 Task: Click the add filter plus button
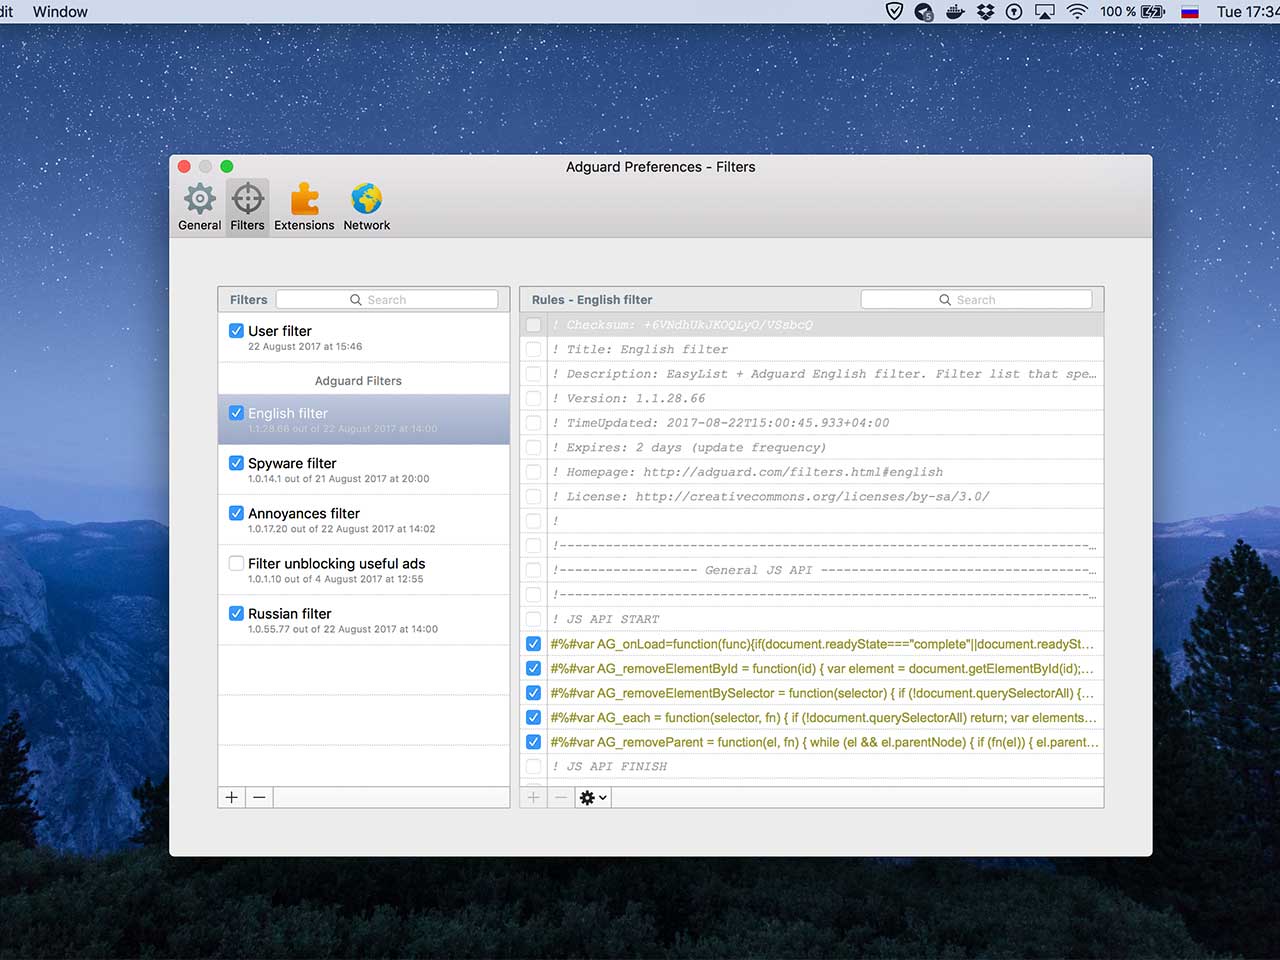[232, 797]
